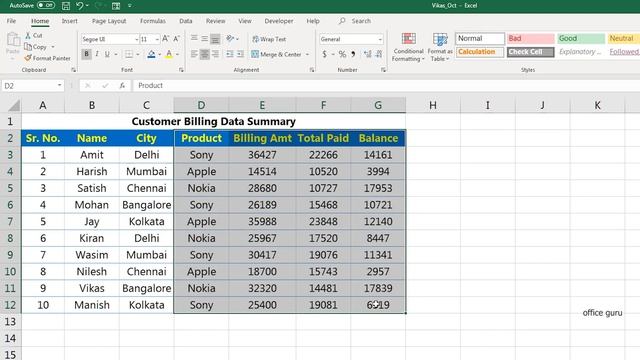Select row 13 header
The width and height of the screenshot is (640, 360).
point(10,322)
